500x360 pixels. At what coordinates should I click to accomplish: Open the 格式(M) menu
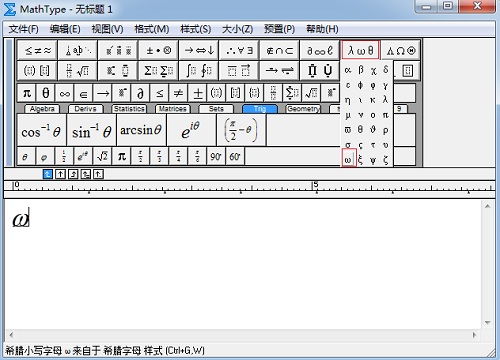[151, 29]
